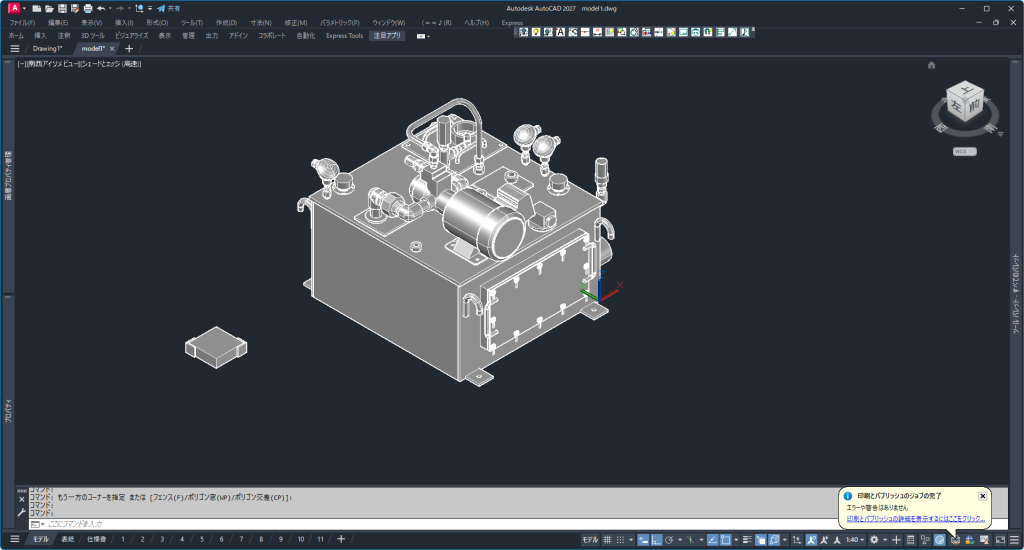This screenshot has height=550, width=1024.
Task: Expand the quick access toolbar customize arrow
Action: 149,8
